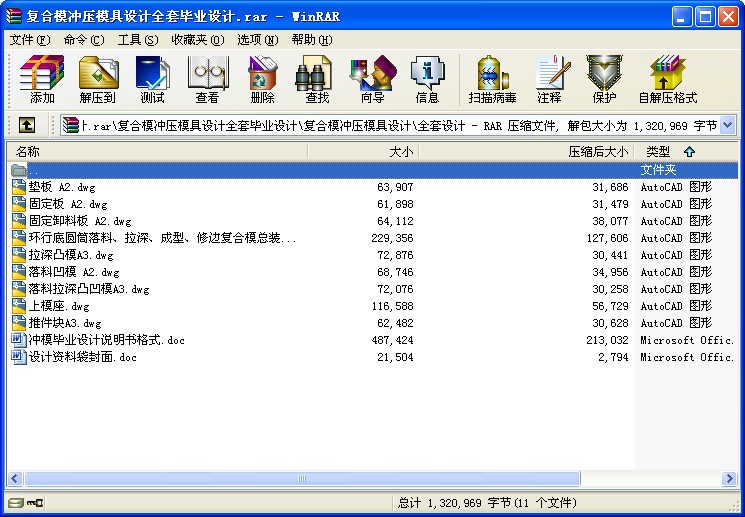Open the Comment (注释) toolbar icon
The height and width of the screenshot is (517, 745).
click(549, 80)
